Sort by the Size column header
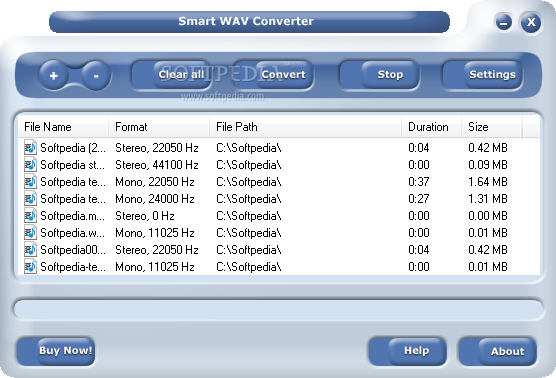 [492, 127]
